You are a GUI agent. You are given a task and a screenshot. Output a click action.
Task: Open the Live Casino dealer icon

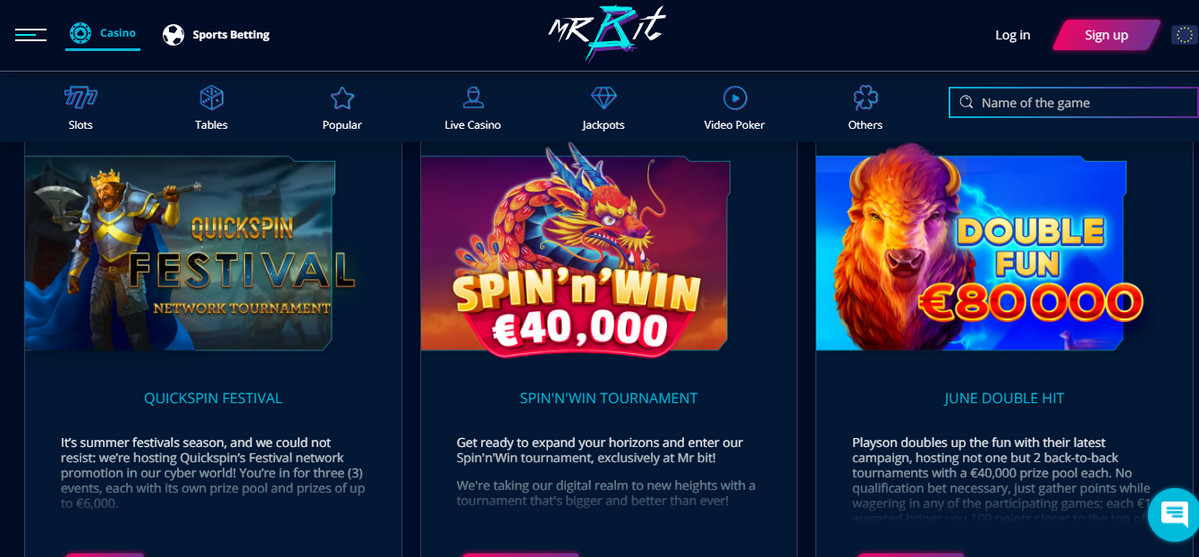[x=473, y=98]
